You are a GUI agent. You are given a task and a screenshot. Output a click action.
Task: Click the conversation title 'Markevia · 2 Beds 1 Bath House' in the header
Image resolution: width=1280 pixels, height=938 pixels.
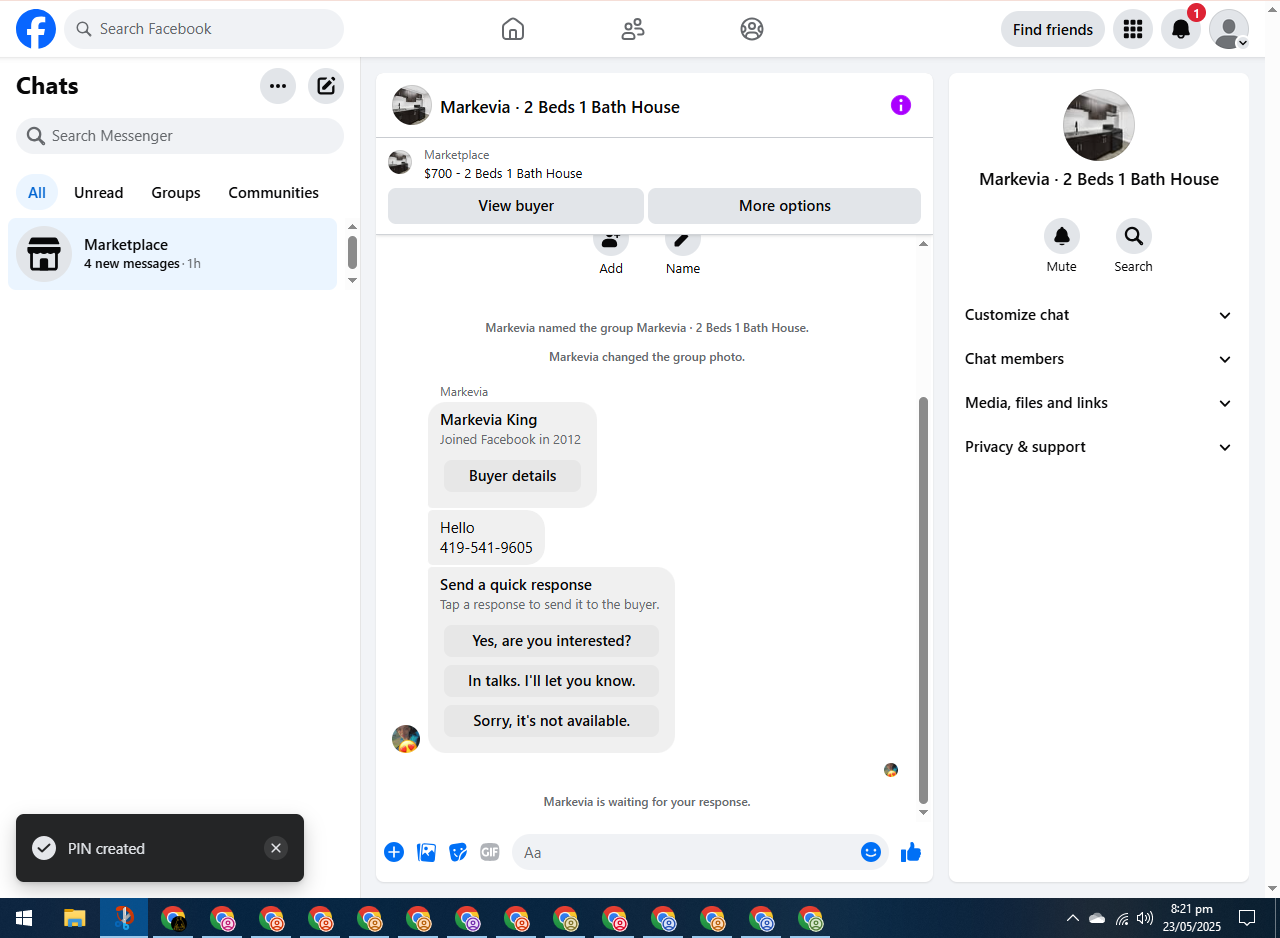[560, 107]
